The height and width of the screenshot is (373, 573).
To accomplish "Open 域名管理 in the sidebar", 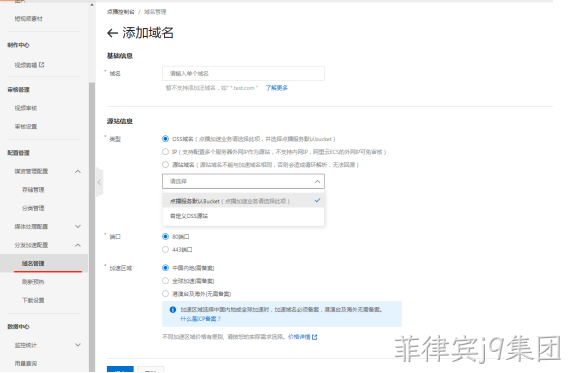I will 33,263.
